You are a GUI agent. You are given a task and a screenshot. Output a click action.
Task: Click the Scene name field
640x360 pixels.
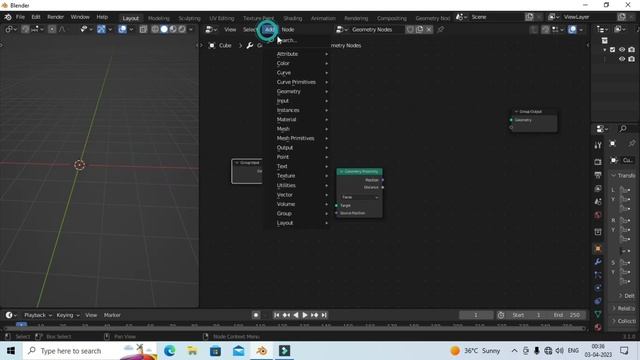[x=496, y=17]
